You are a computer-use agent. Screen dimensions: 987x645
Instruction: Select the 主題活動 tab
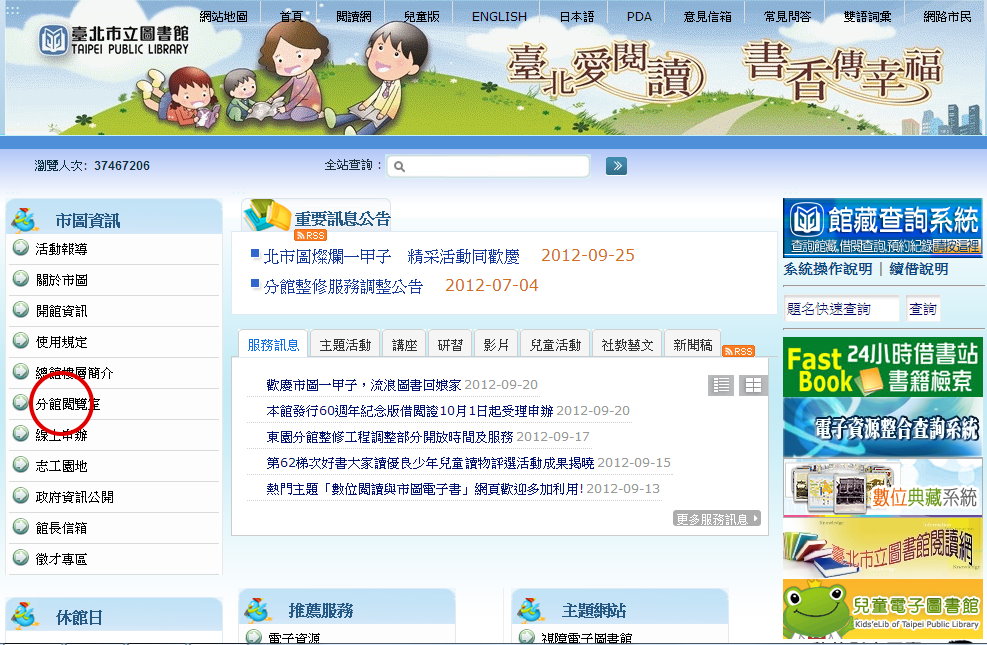click(345, 344)
